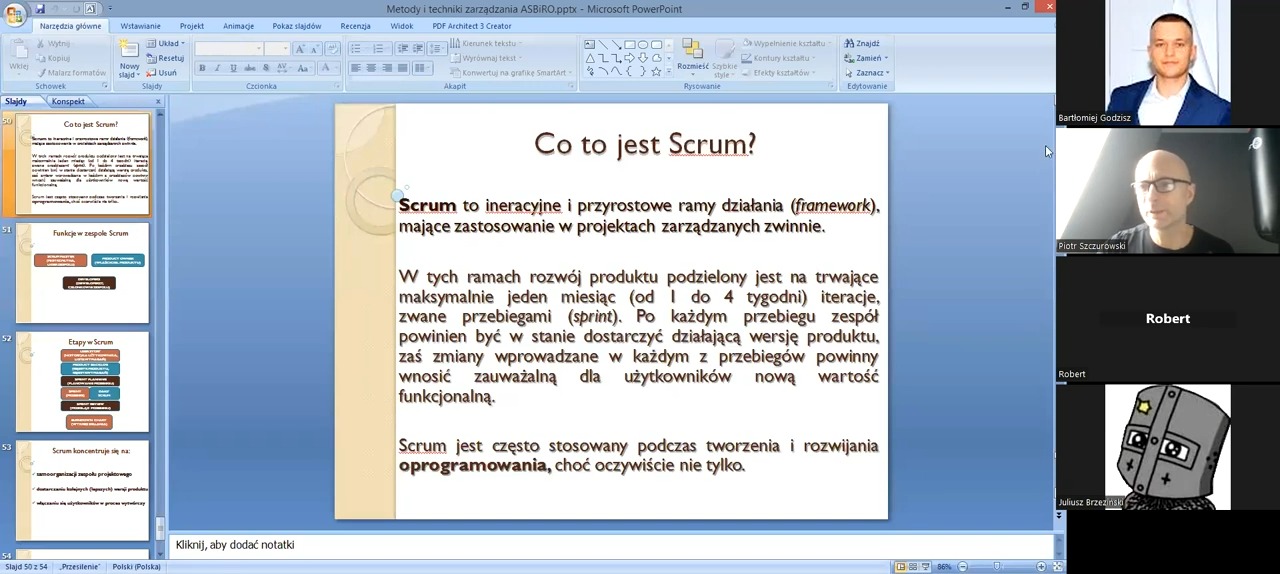Open the line spacing menu
Screen dimensions: 1280x574
(436, 49)
